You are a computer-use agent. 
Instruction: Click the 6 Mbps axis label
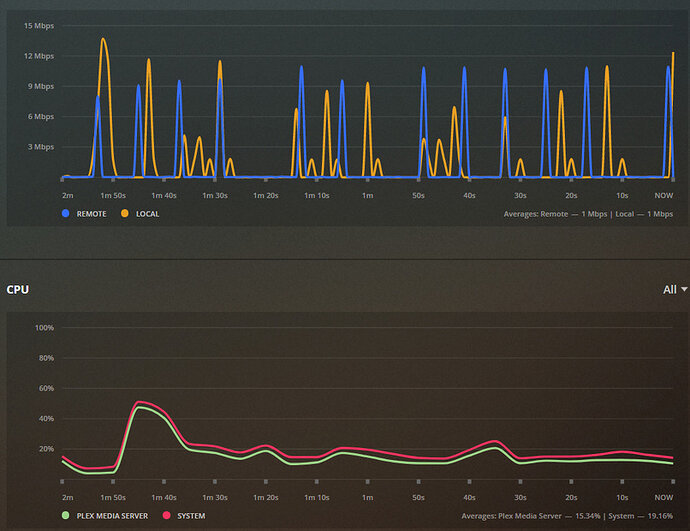click(x=41, y=117)
